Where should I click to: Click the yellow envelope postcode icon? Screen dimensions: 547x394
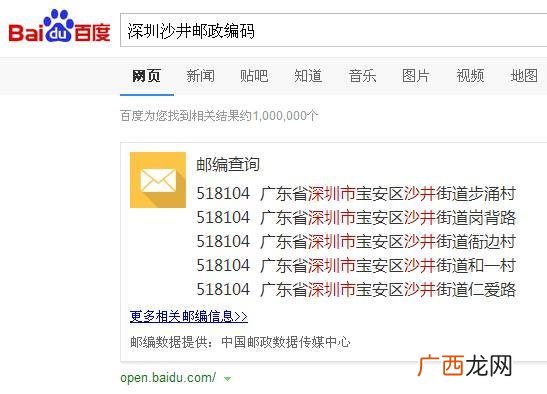point(158,180)
